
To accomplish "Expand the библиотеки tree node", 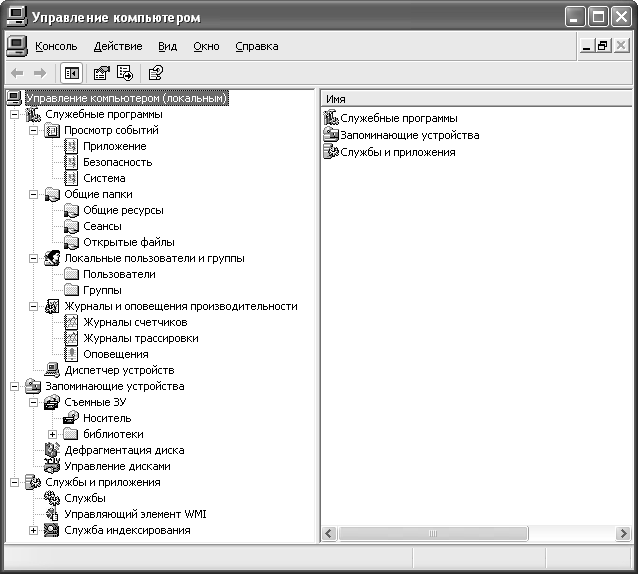I will point(52,434).
